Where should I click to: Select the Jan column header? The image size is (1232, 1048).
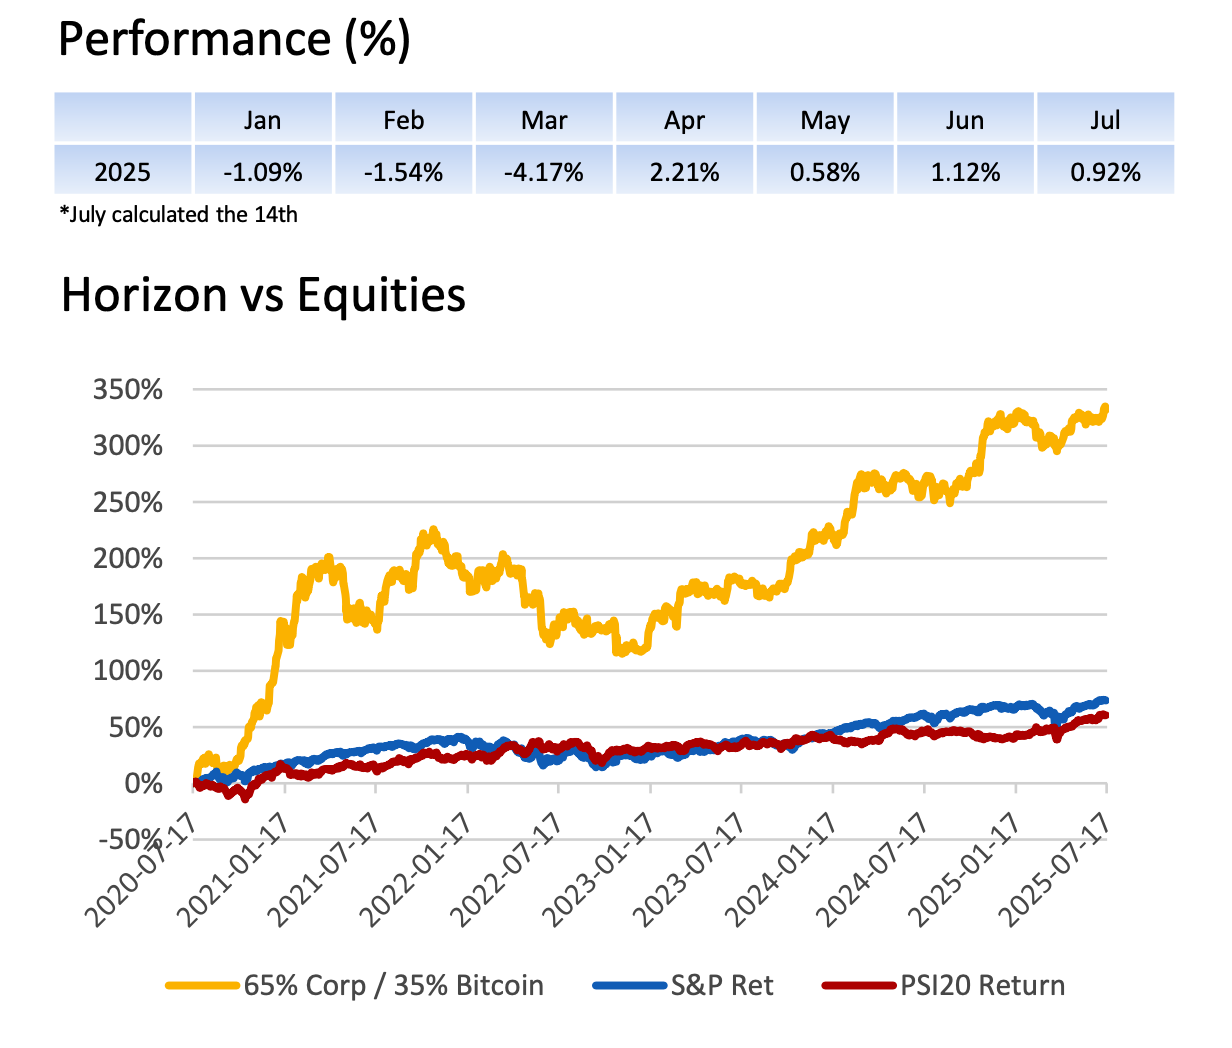(x=262, y=120)
